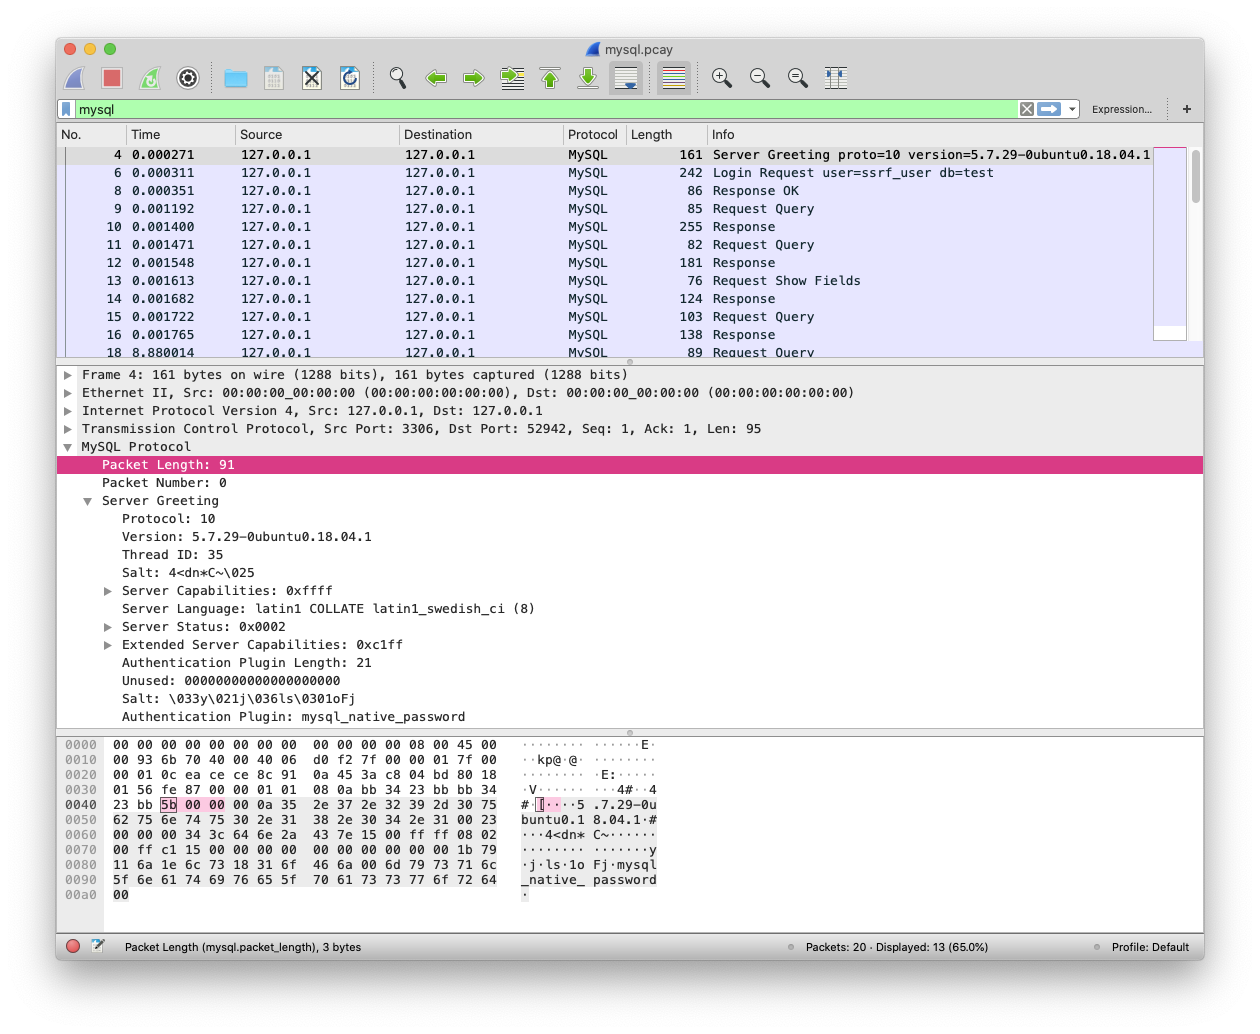Image resolution: width=1260 pixels, height=1034 pixels.
Task: Start capturing packets with shark fin icon
Action: click(74, 78)
